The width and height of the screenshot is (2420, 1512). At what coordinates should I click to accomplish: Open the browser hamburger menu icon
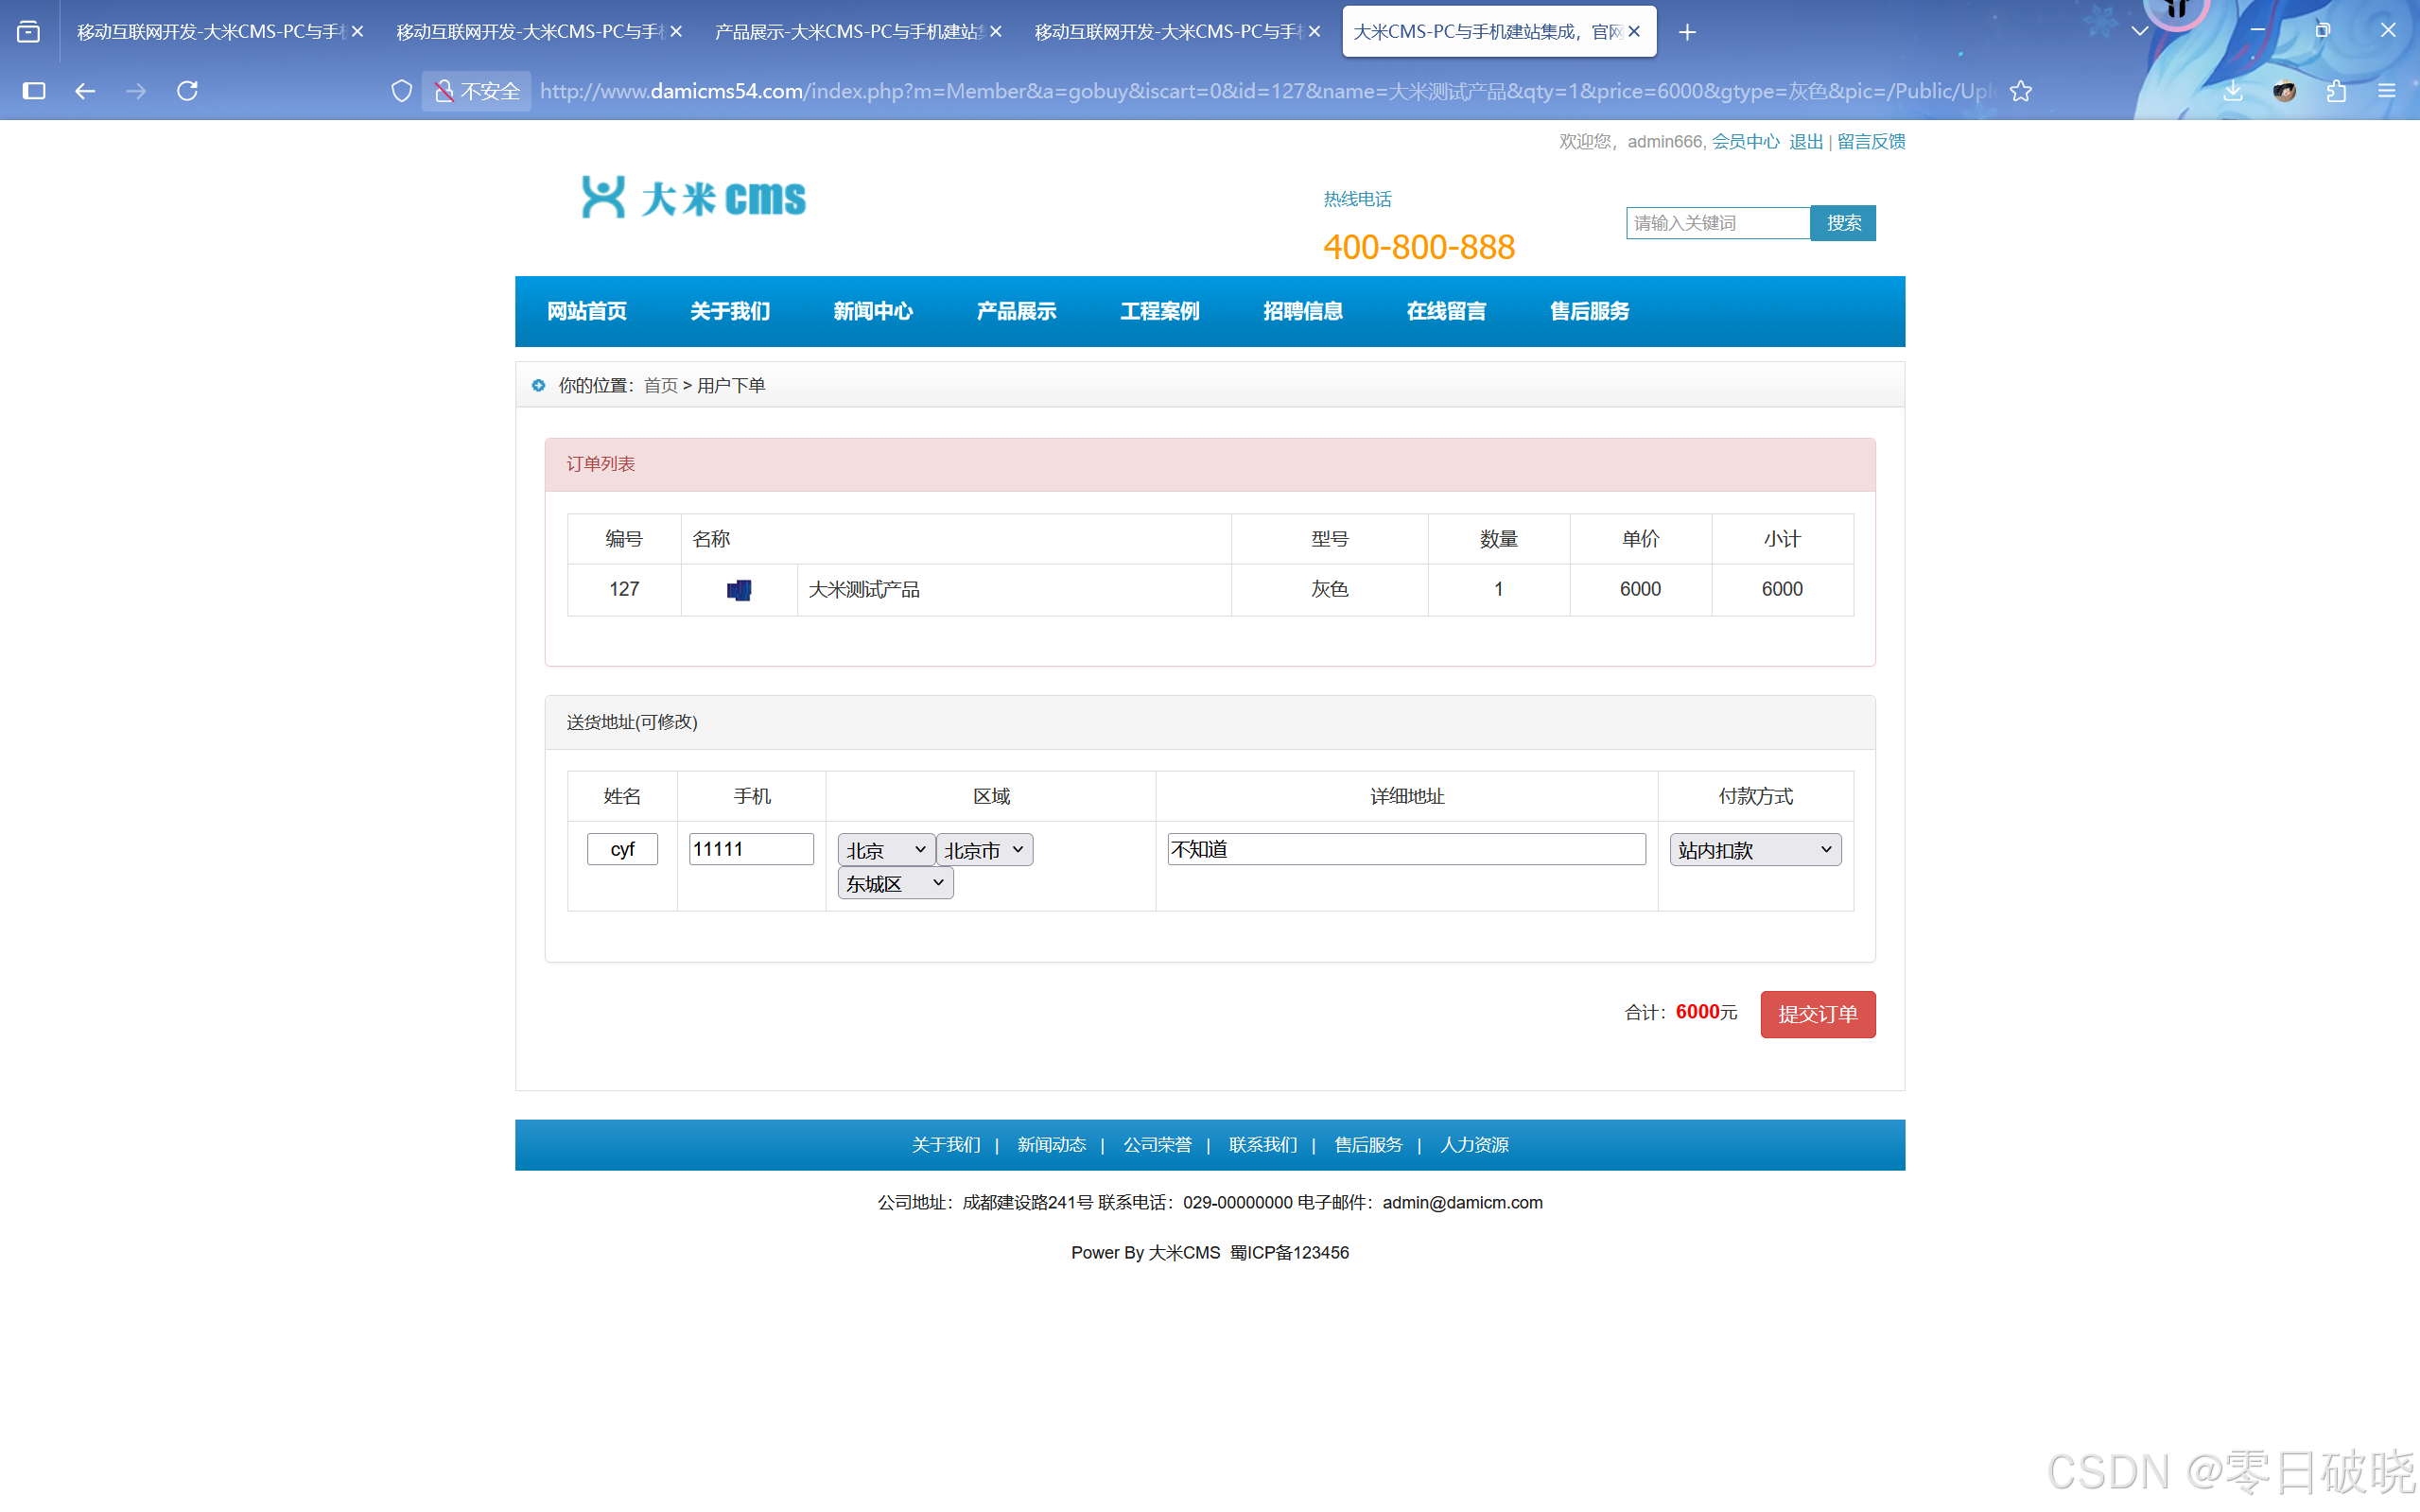tap(2387, 91)
